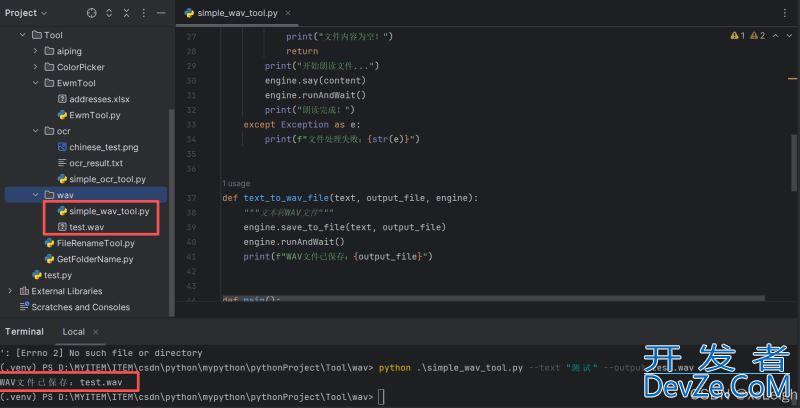Expand External Libraries node

tap(11, 291)
